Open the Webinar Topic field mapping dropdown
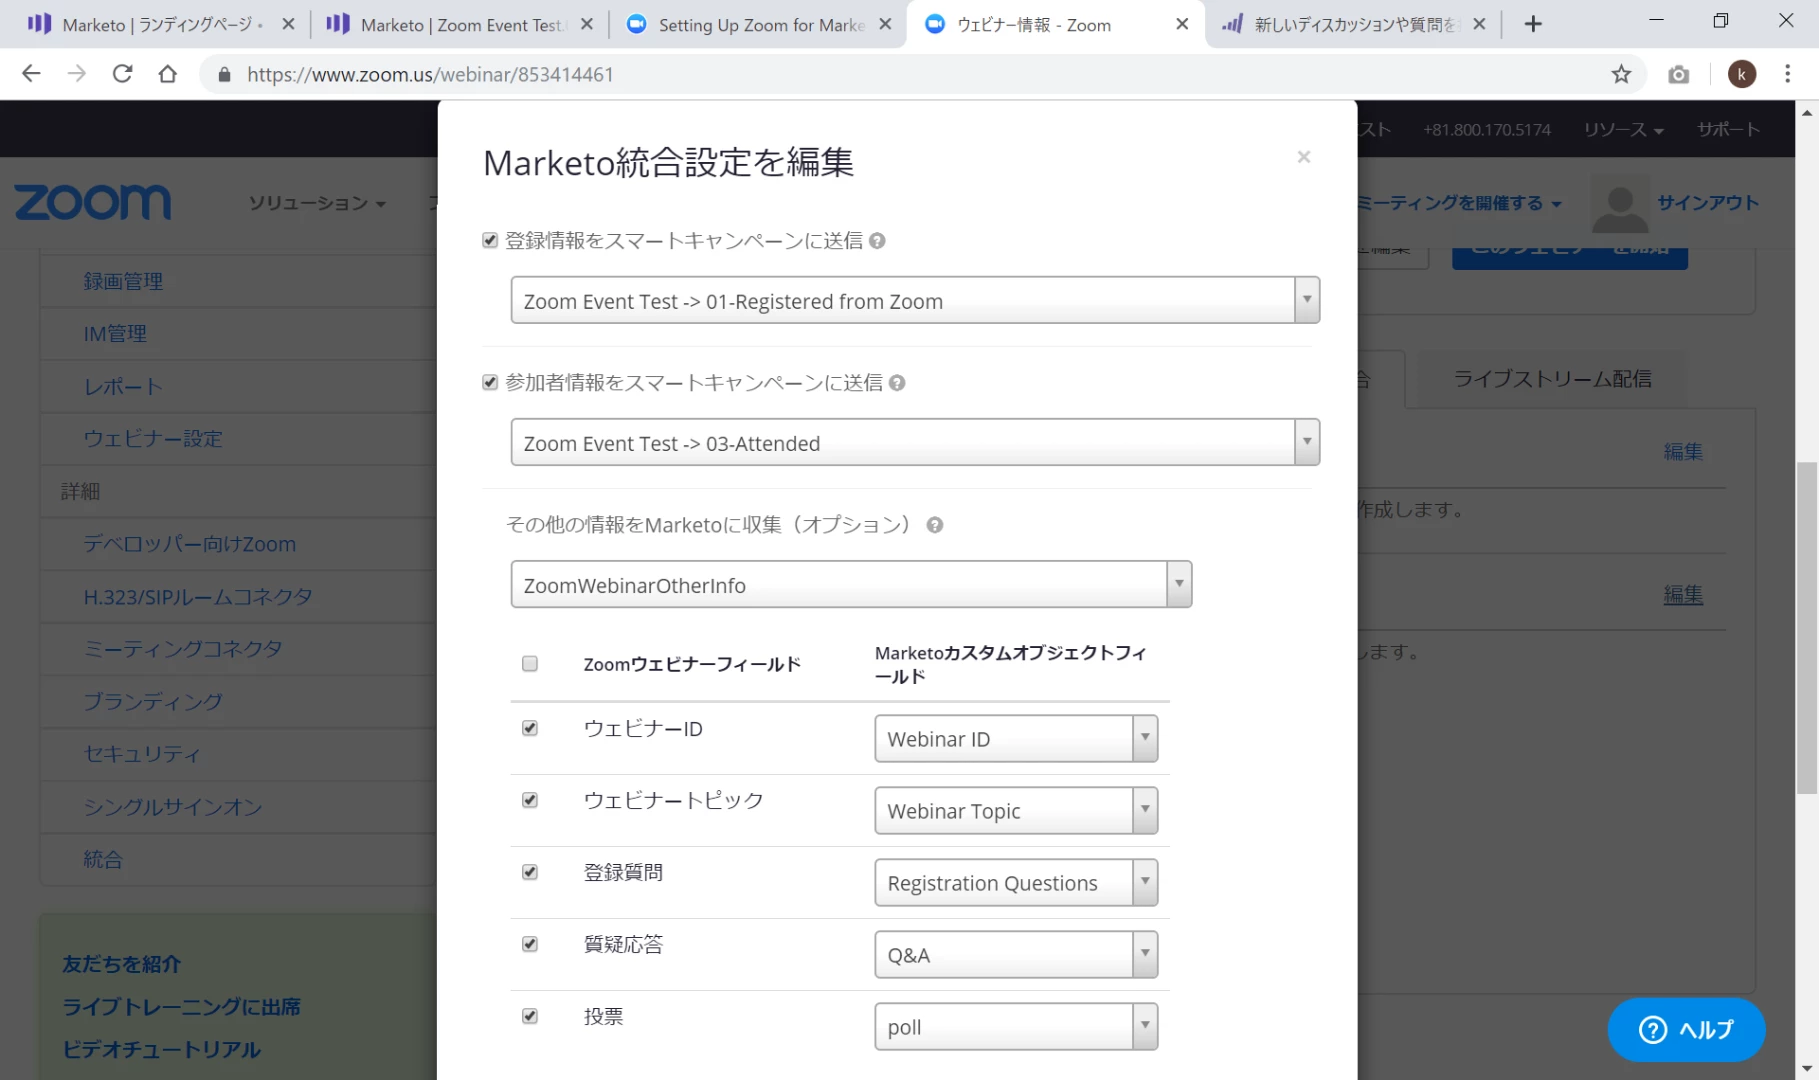 pos(1016,810)
